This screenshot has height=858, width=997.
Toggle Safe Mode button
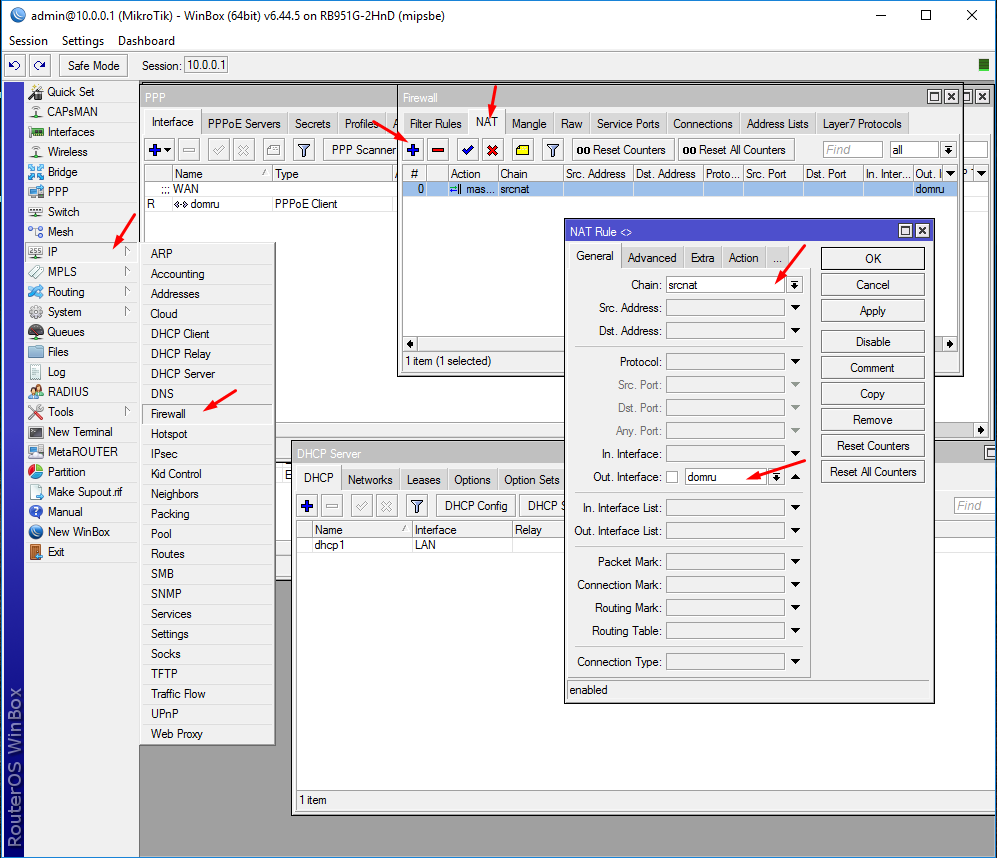(x=93, y=66)
